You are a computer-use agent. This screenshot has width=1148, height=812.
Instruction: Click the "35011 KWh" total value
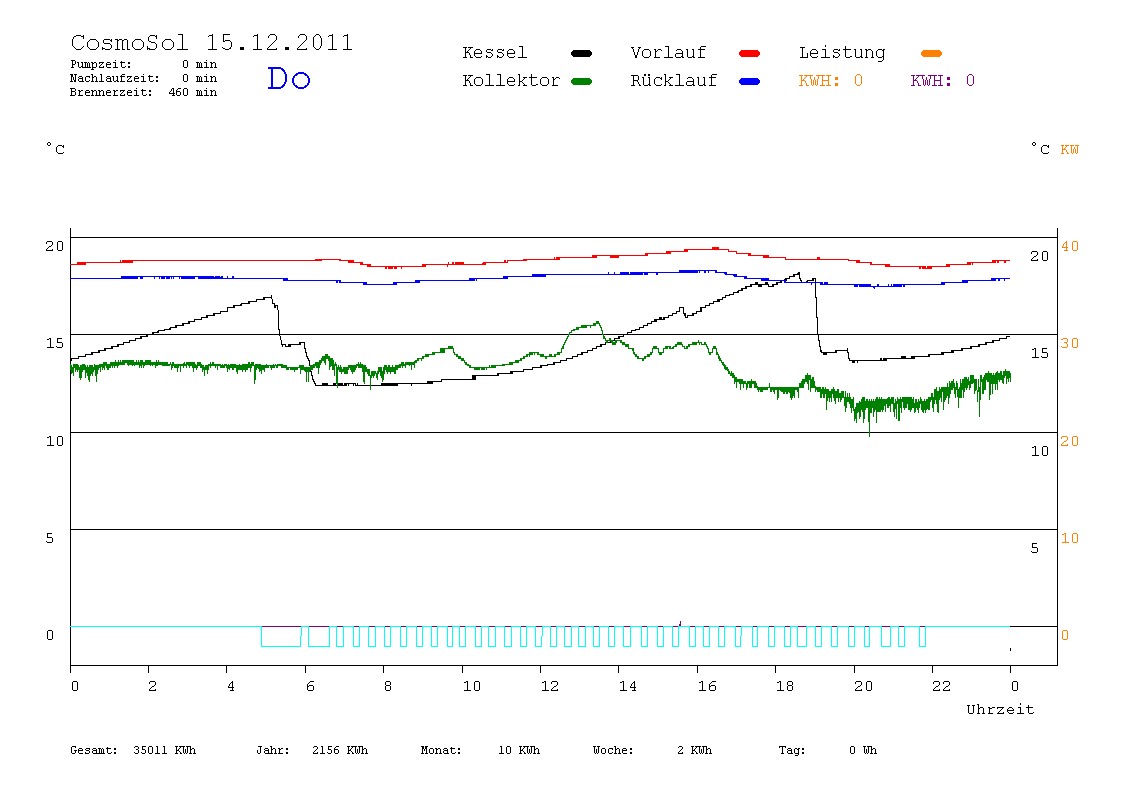click(165, 750)
